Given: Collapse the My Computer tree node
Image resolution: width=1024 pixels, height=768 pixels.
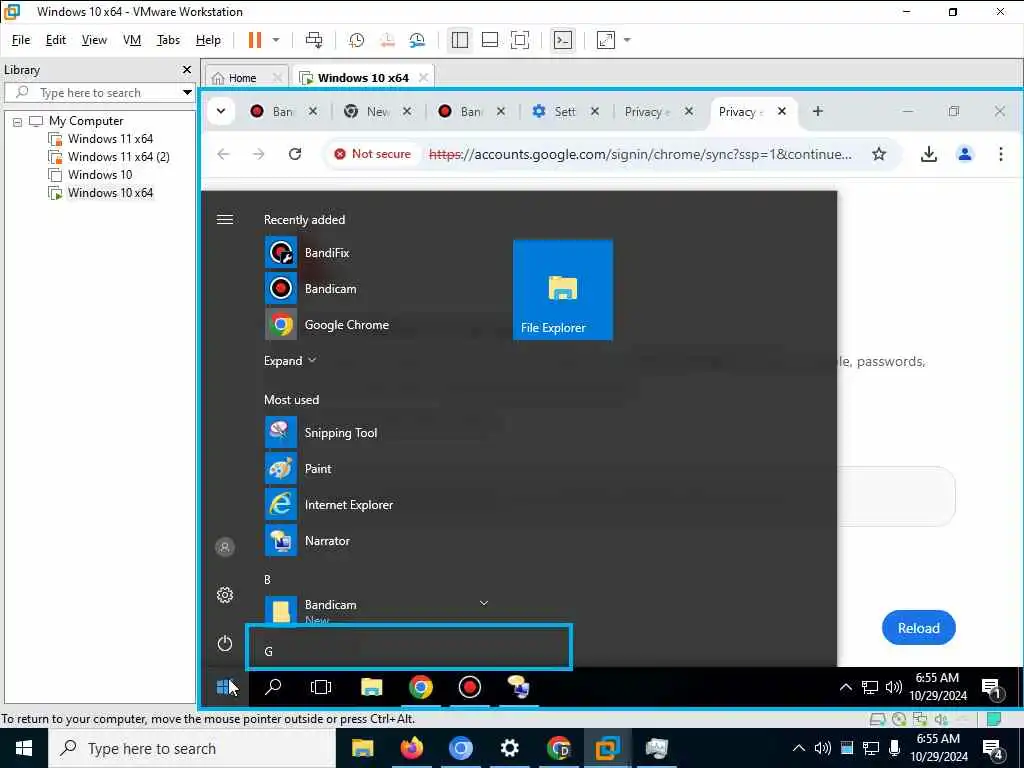Looking at the screenshot, I should tap(18, 121).
